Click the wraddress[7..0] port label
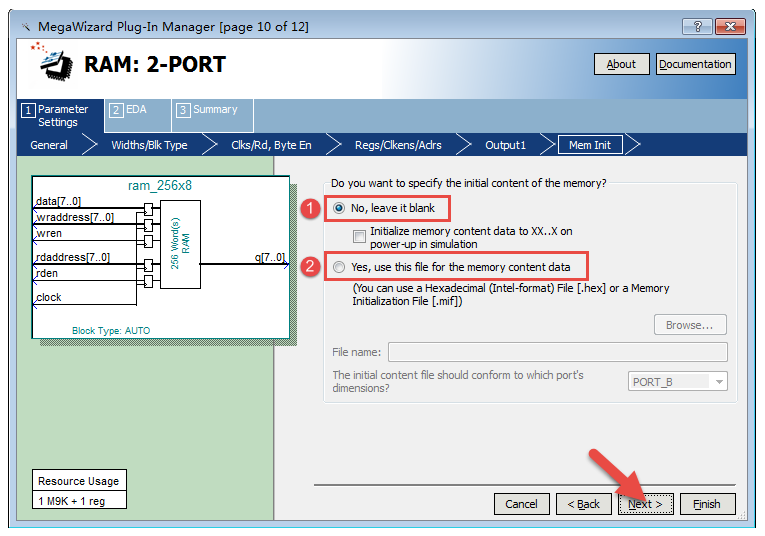Viewport: 765px width, 536px height. pyautogui.click(x=75, y=217)
